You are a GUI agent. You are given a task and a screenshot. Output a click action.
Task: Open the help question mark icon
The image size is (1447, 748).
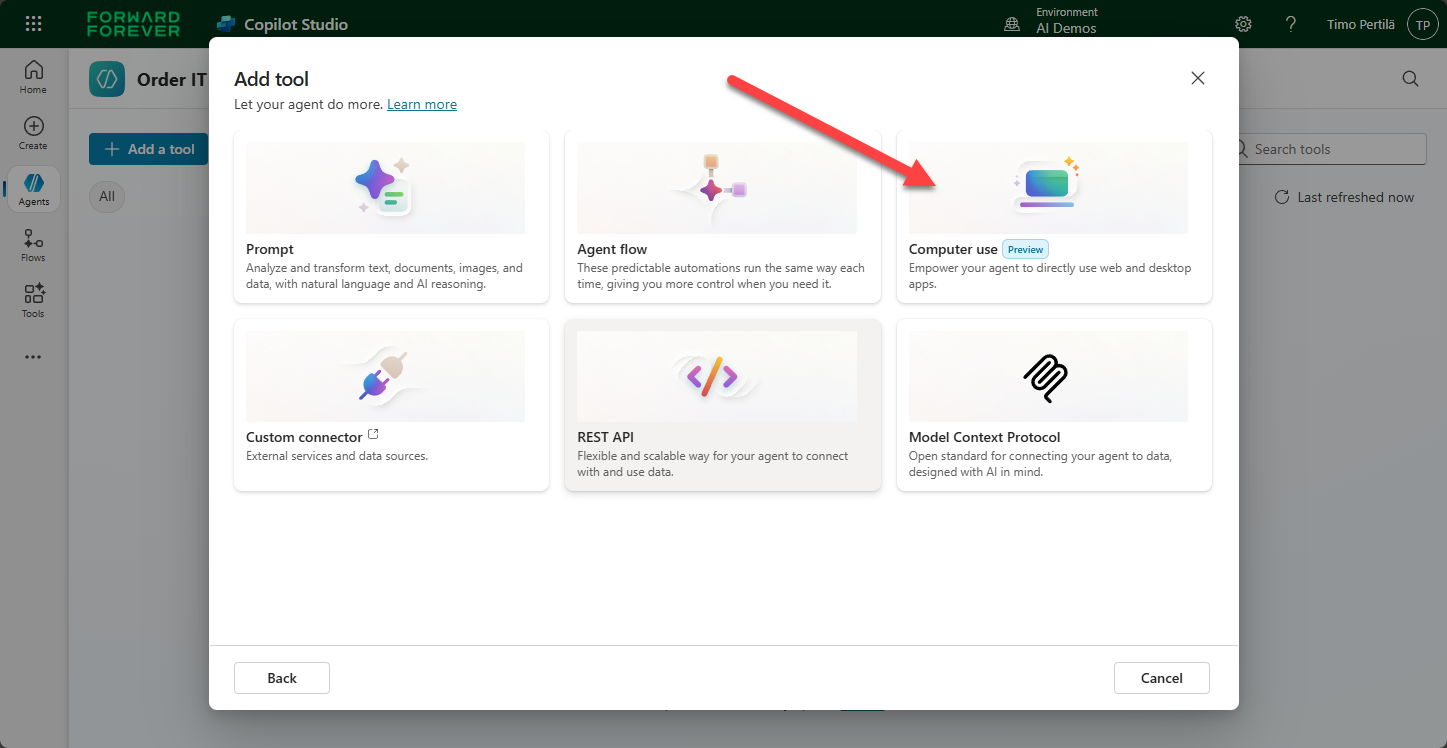coord(1291,24)
